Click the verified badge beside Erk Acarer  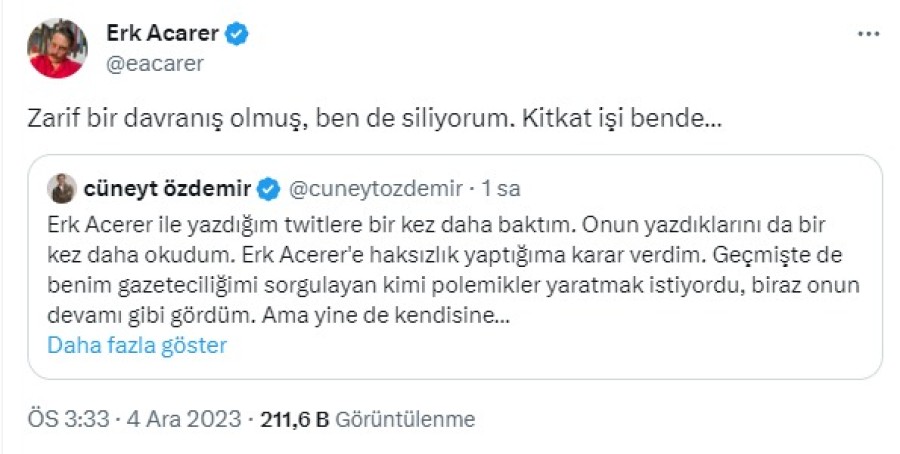(x=237, y=35)
